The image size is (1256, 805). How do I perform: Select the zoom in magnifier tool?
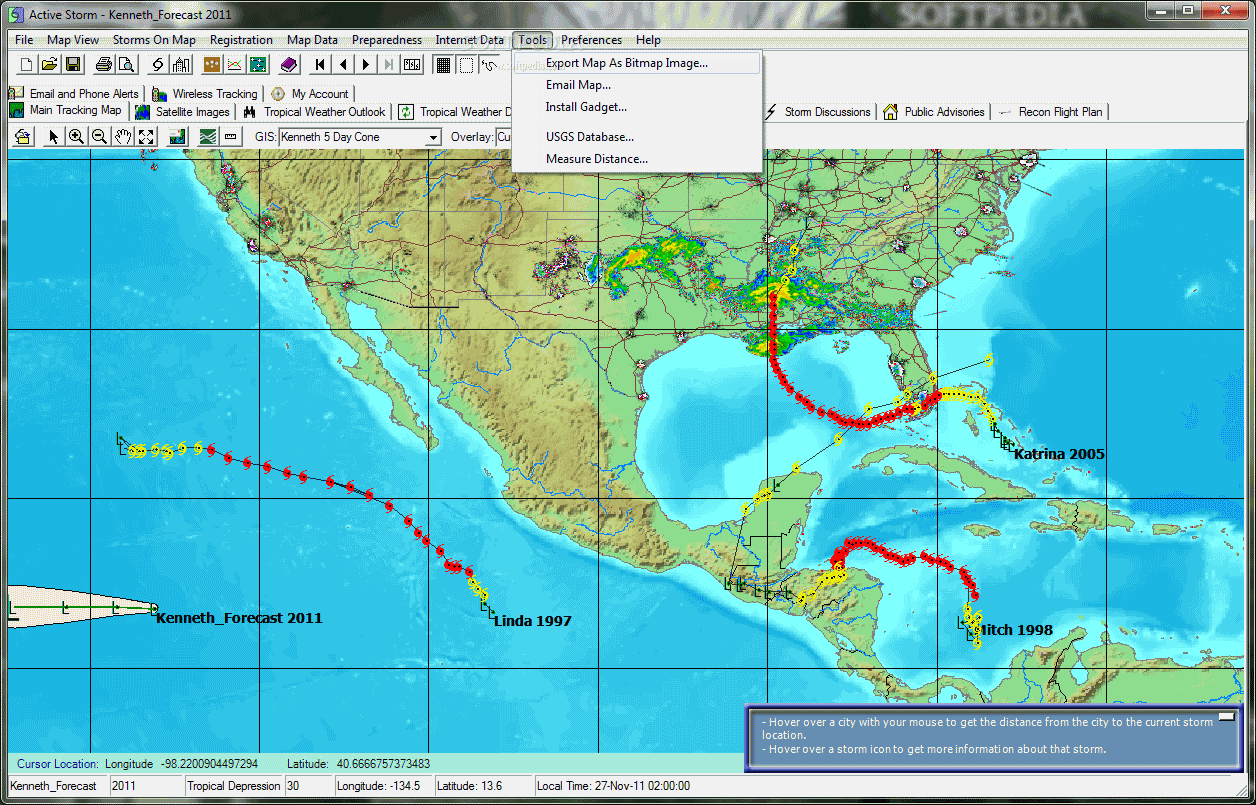pos(76,137)
